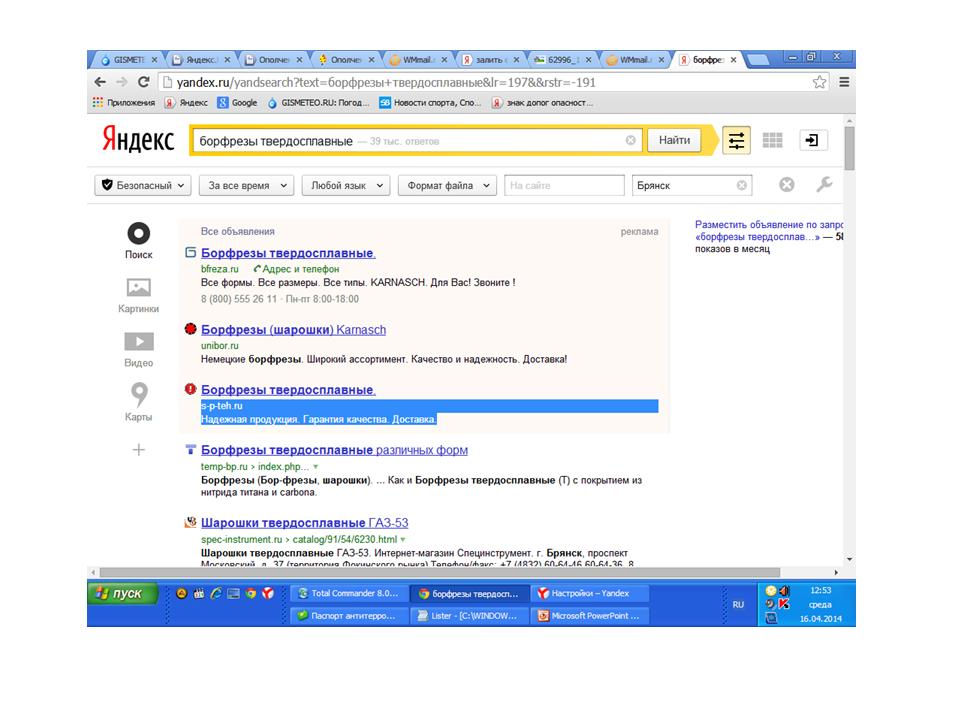
Task: Click the vertical page scrollbar
Action: [x=849, y=147]
